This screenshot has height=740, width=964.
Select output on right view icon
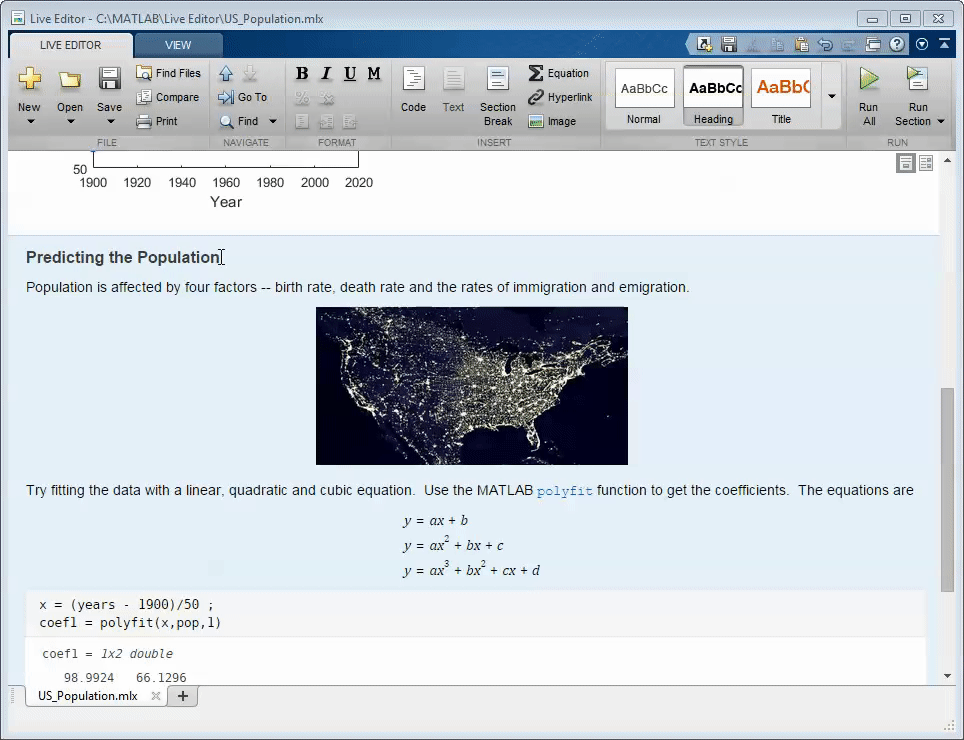point(925,163)
